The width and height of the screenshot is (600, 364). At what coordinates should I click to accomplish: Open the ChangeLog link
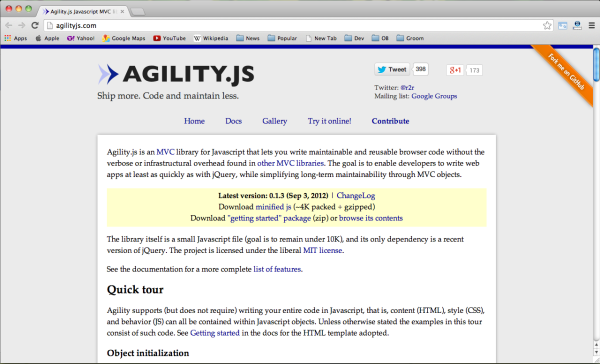point(356,196)
